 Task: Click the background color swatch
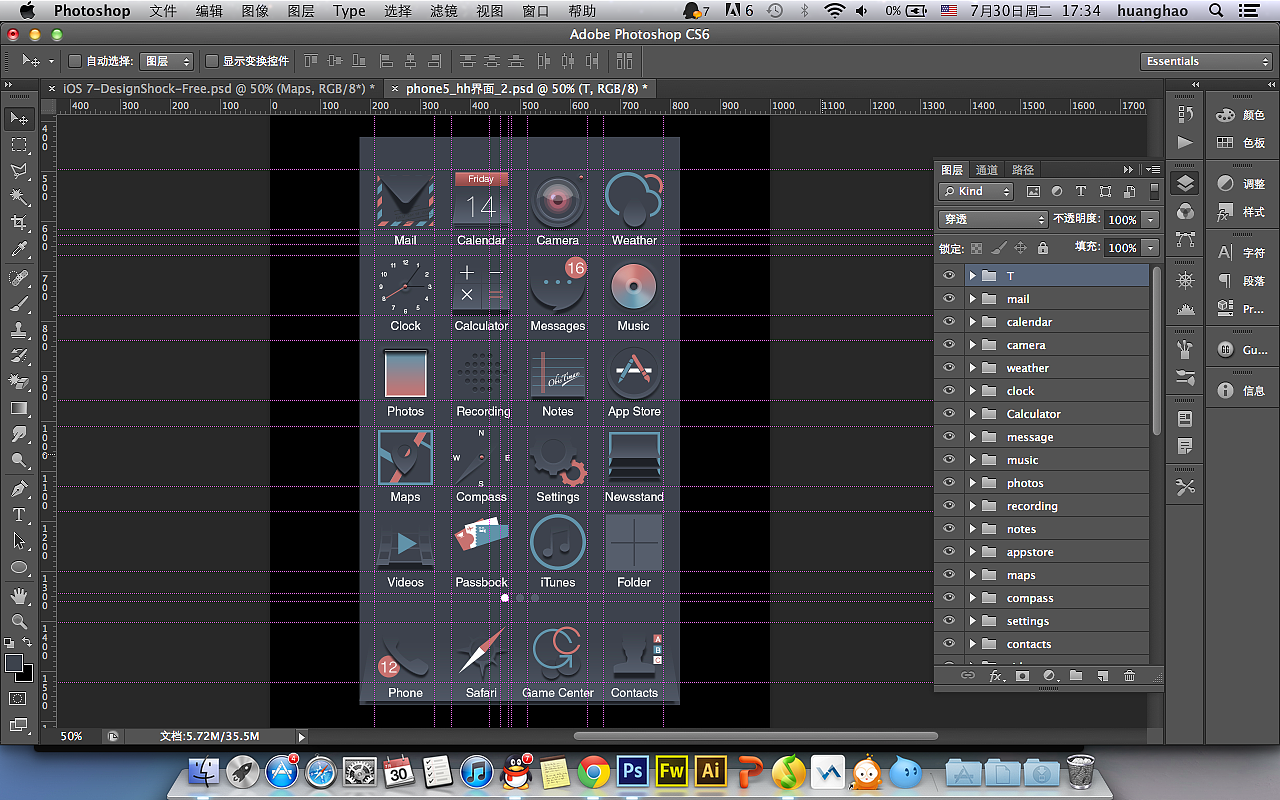(x=24, y=673)
